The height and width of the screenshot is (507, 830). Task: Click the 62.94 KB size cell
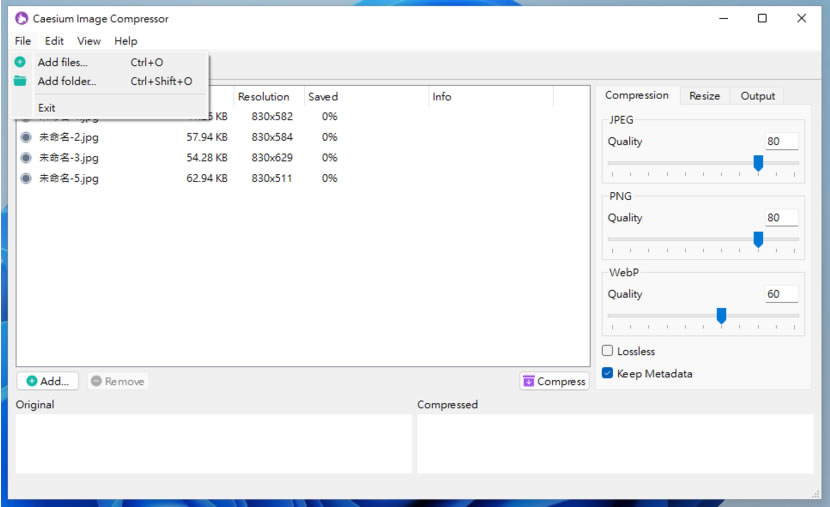pyautogui.click(x=207, y=178)
